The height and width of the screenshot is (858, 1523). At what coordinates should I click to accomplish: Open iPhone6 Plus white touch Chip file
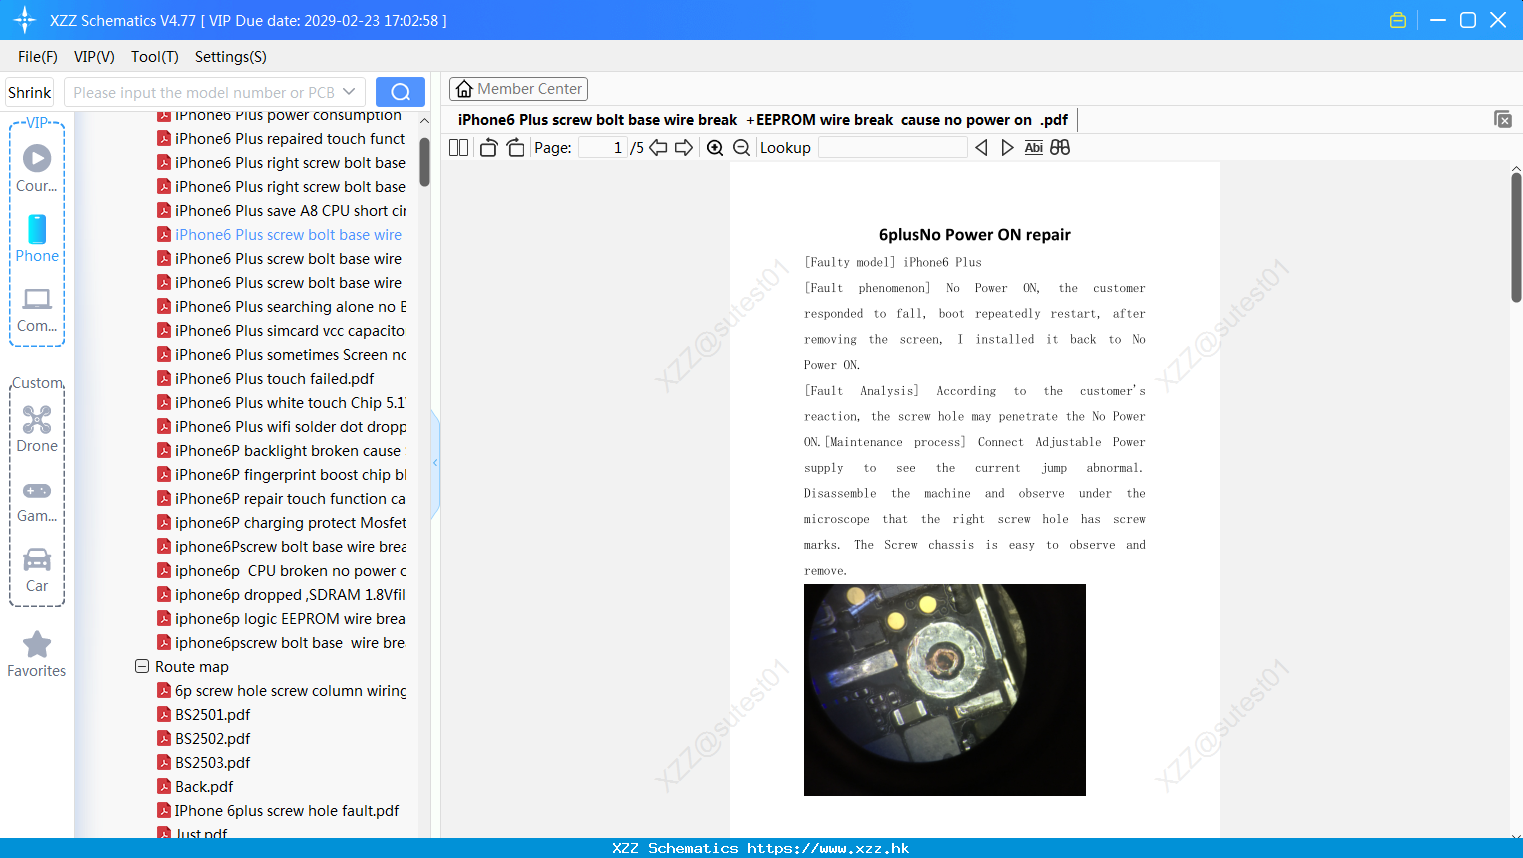pos(282,403)
